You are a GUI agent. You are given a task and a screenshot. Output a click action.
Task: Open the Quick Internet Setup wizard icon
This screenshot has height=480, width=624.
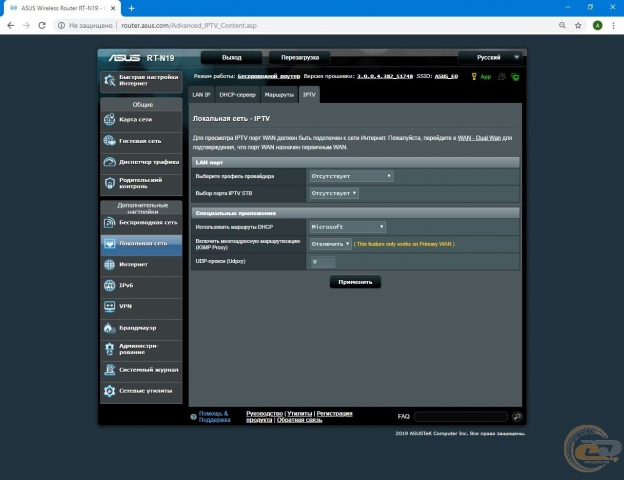pyautogui.click(x=109, y=80)
